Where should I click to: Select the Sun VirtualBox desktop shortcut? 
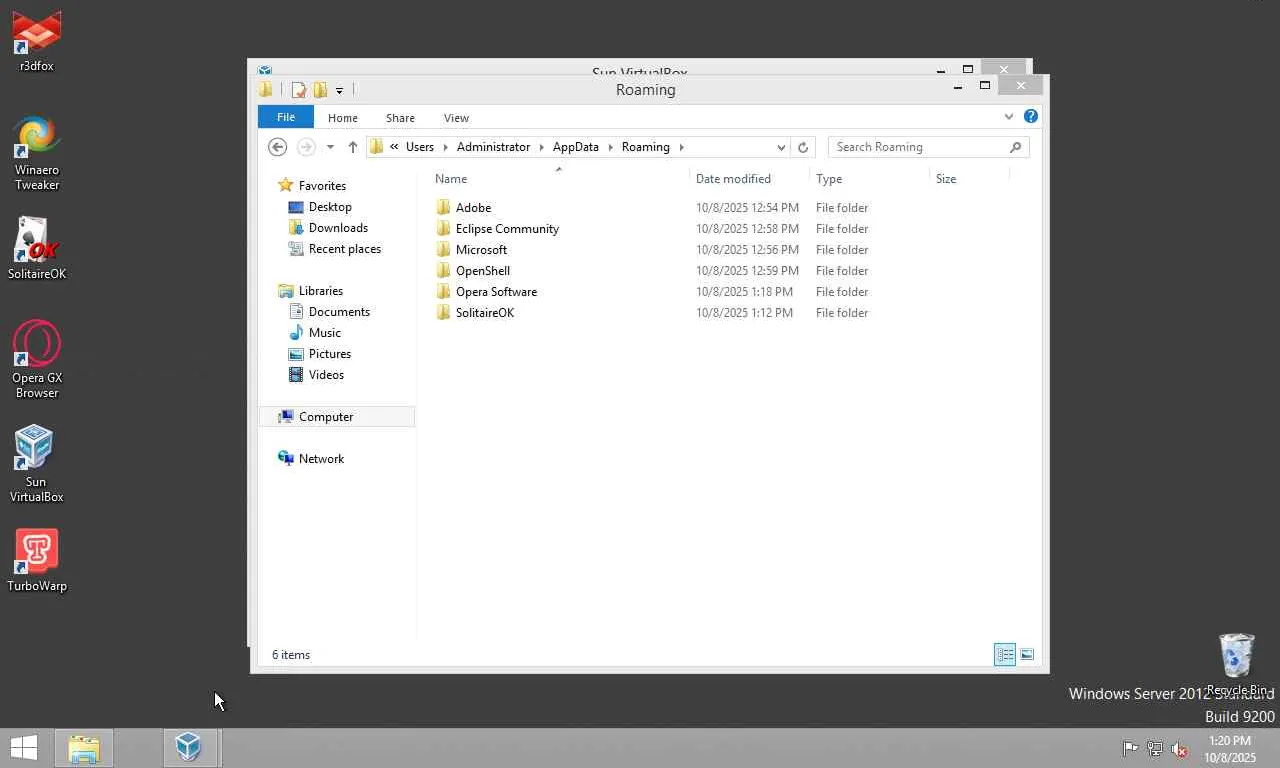[37, 463]
